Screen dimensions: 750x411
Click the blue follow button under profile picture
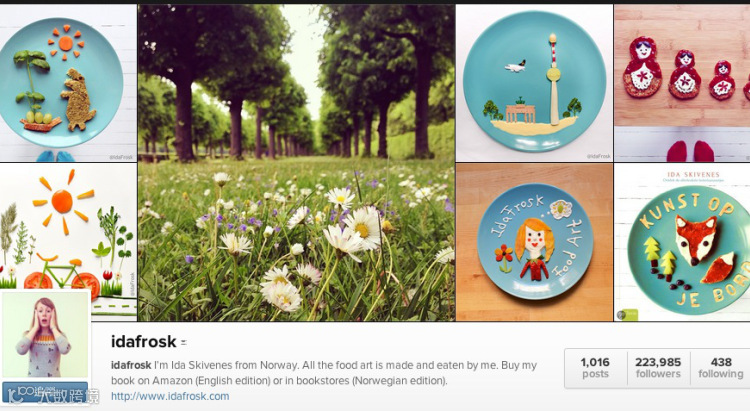coord(45,392)
